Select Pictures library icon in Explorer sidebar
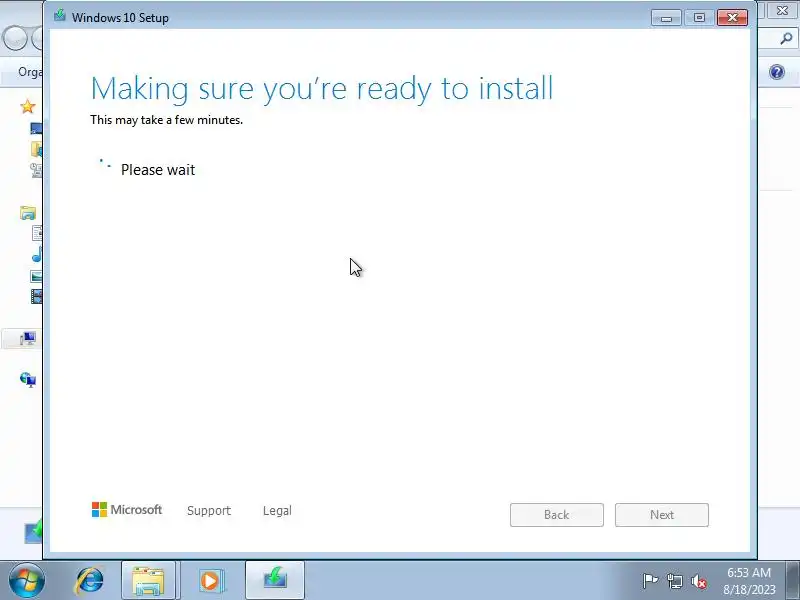The image size is (800, 600). tap(36, 276)
